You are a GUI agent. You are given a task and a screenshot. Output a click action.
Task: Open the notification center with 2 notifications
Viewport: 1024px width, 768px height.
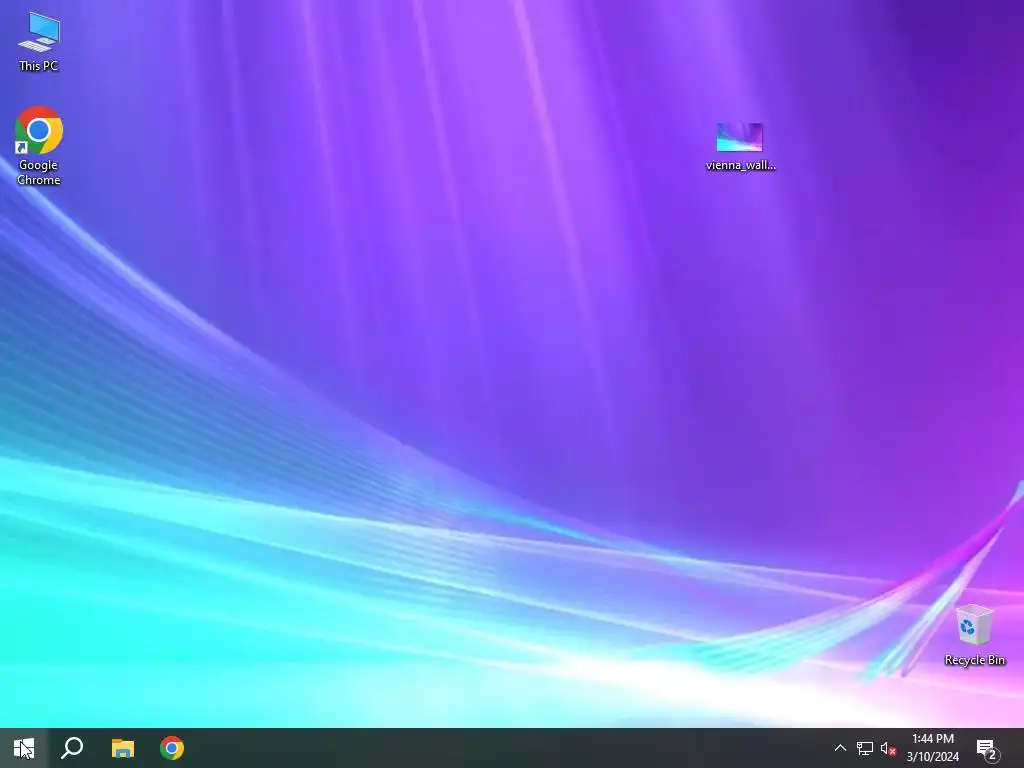click(987, 748)
